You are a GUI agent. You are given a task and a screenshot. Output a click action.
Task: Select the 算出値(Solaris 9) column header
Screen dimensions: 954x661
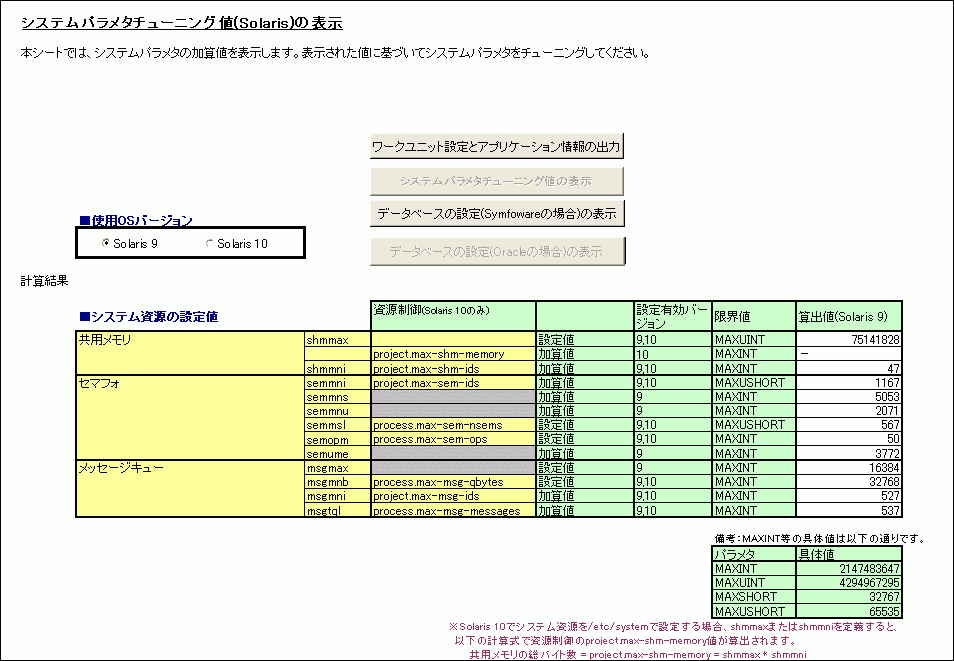click(849, 316)
